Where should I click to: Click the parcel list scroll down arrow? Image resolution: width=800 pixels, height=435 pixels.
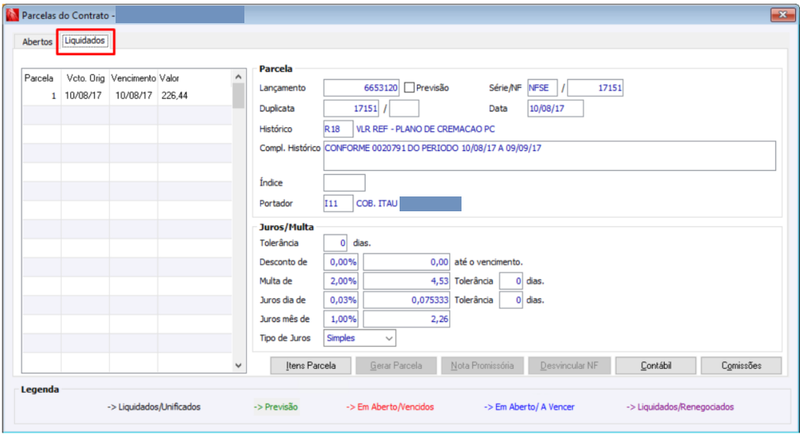(238, 366)
